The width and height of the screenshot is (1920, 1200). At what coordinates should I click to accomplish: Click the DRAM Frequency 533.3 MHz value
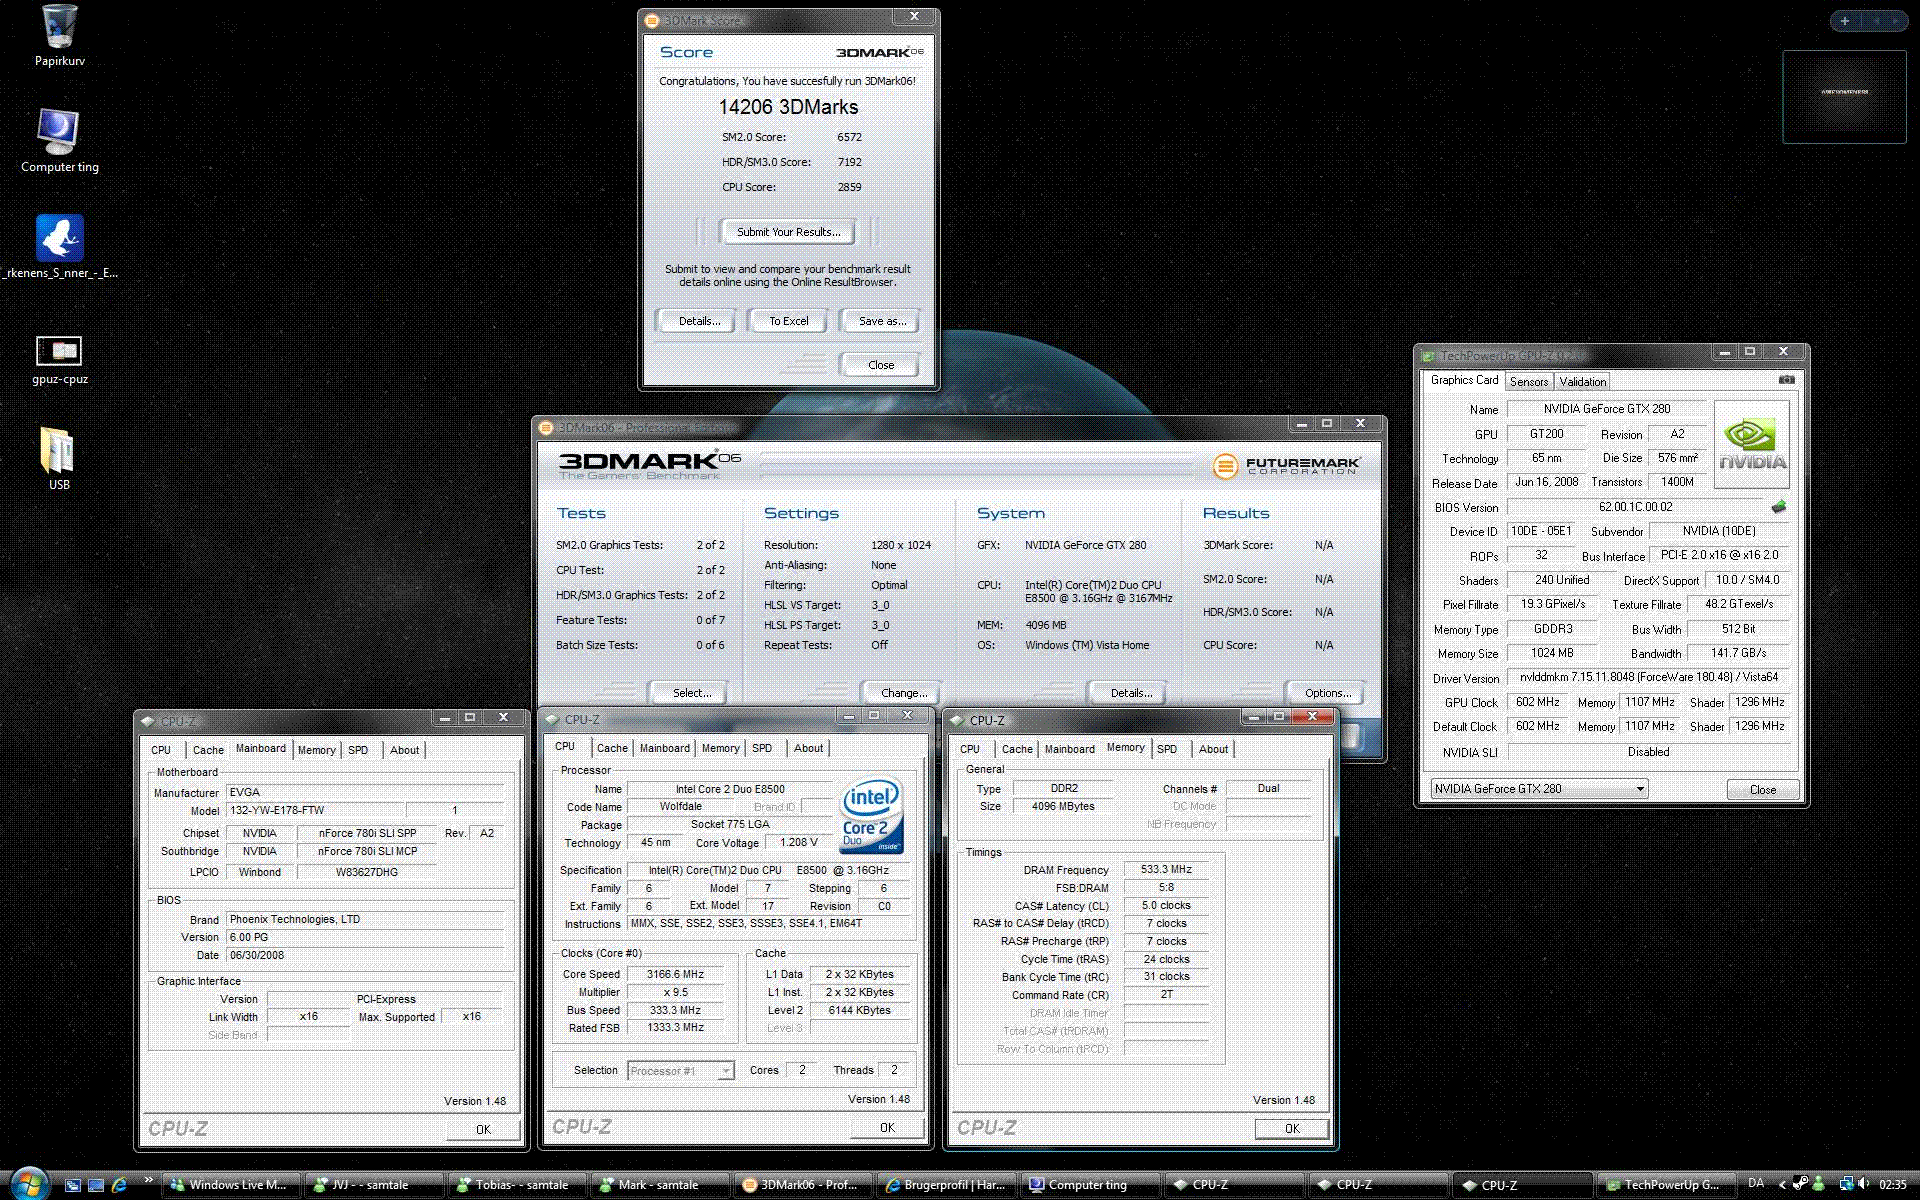[x=1166, y=870]
